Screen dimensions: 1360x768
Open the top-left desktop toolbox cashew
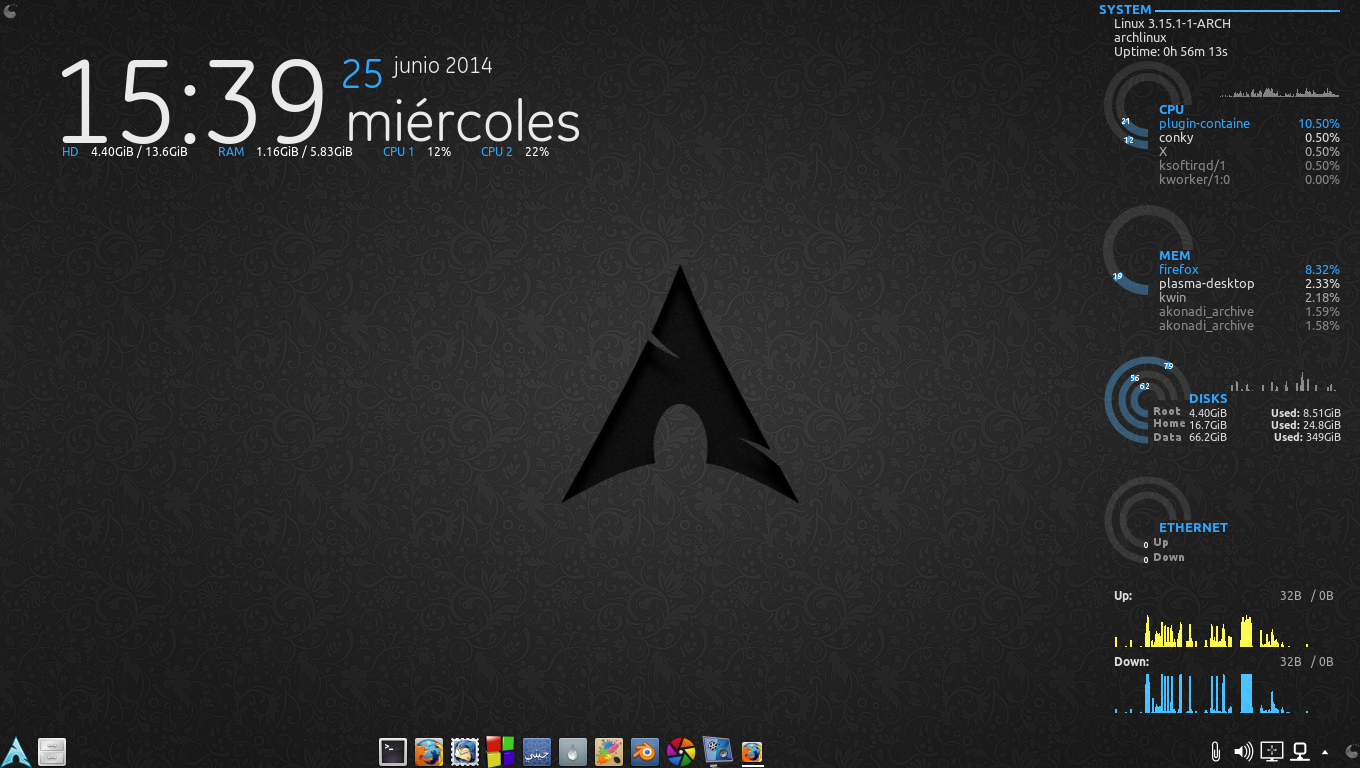[x=9, y=10]
